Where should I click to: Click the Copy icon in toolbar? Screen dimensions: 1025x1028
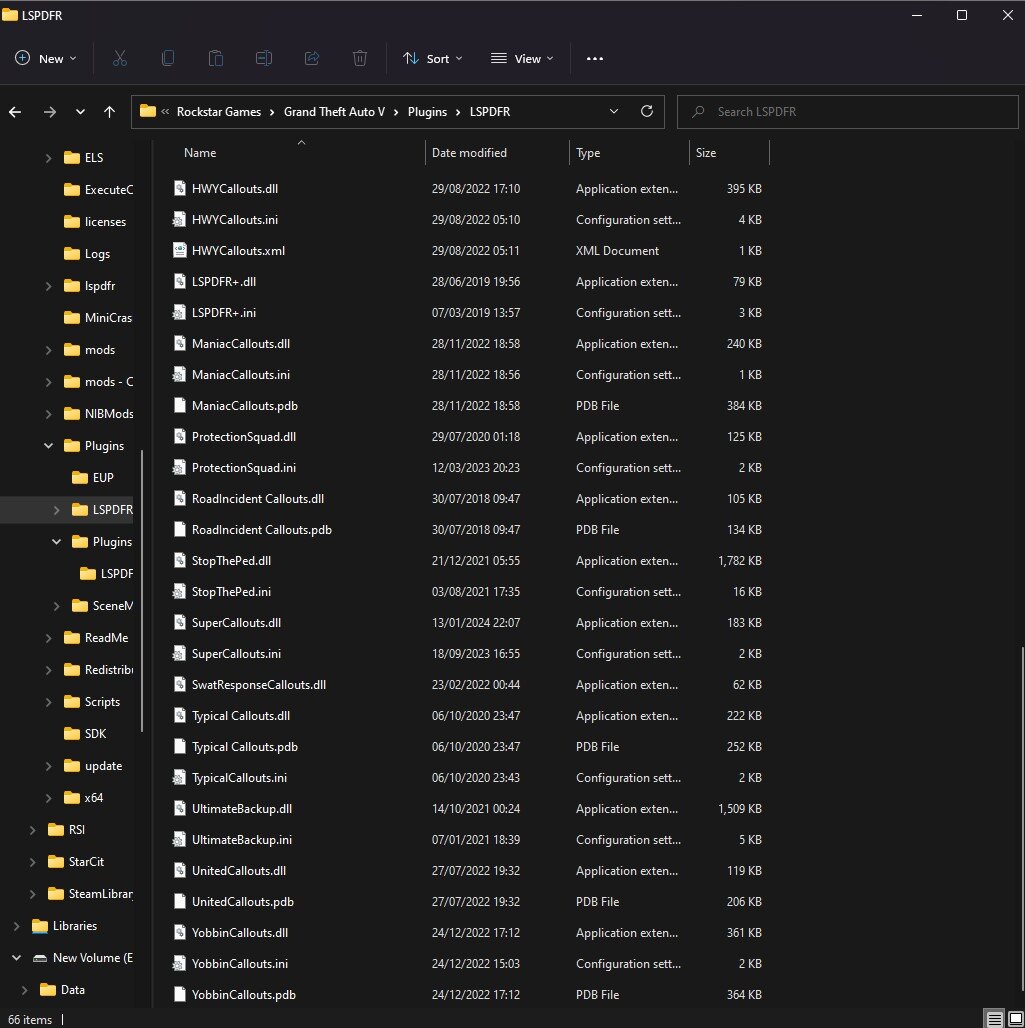pyautogui.click(x=168, y=59)
